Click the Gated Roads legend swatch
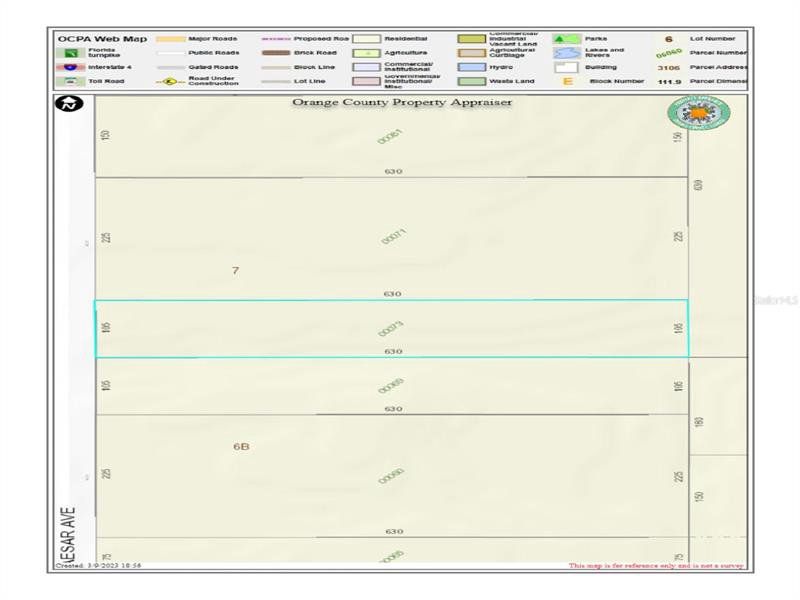The image size is (800, 600). [x=170, y=67]
